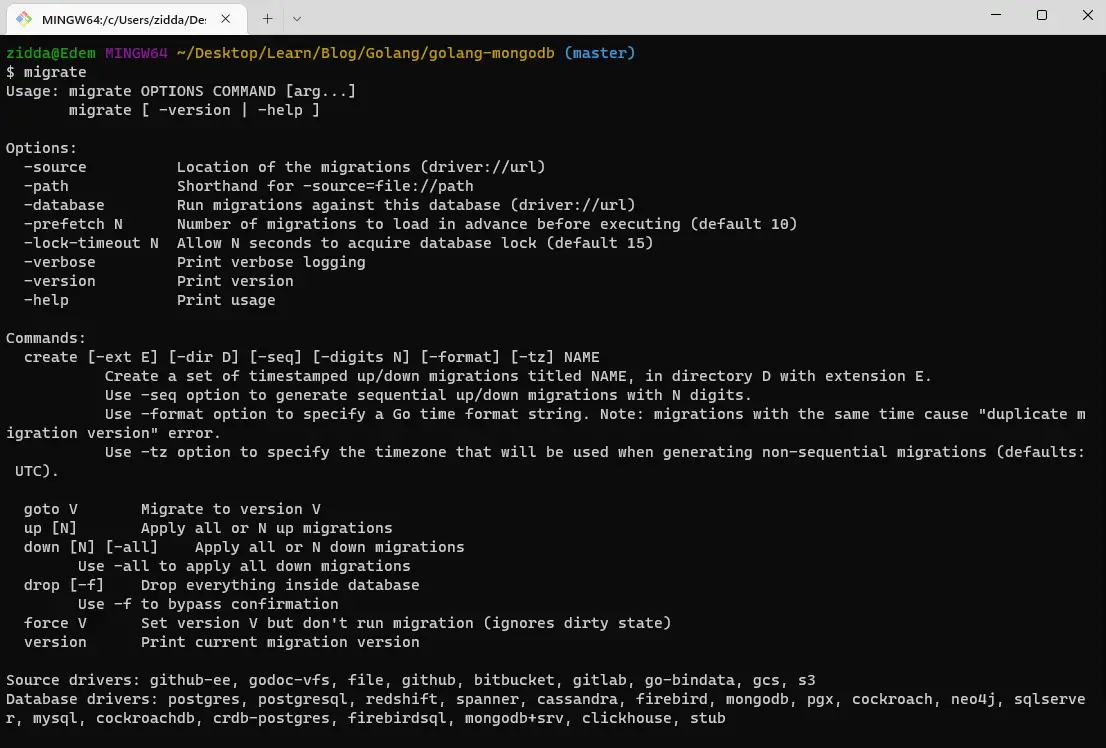Click the green 'zidda@Edem' prompt text
The height and width of the screenshot is (748, 1106).
[51, 52]
